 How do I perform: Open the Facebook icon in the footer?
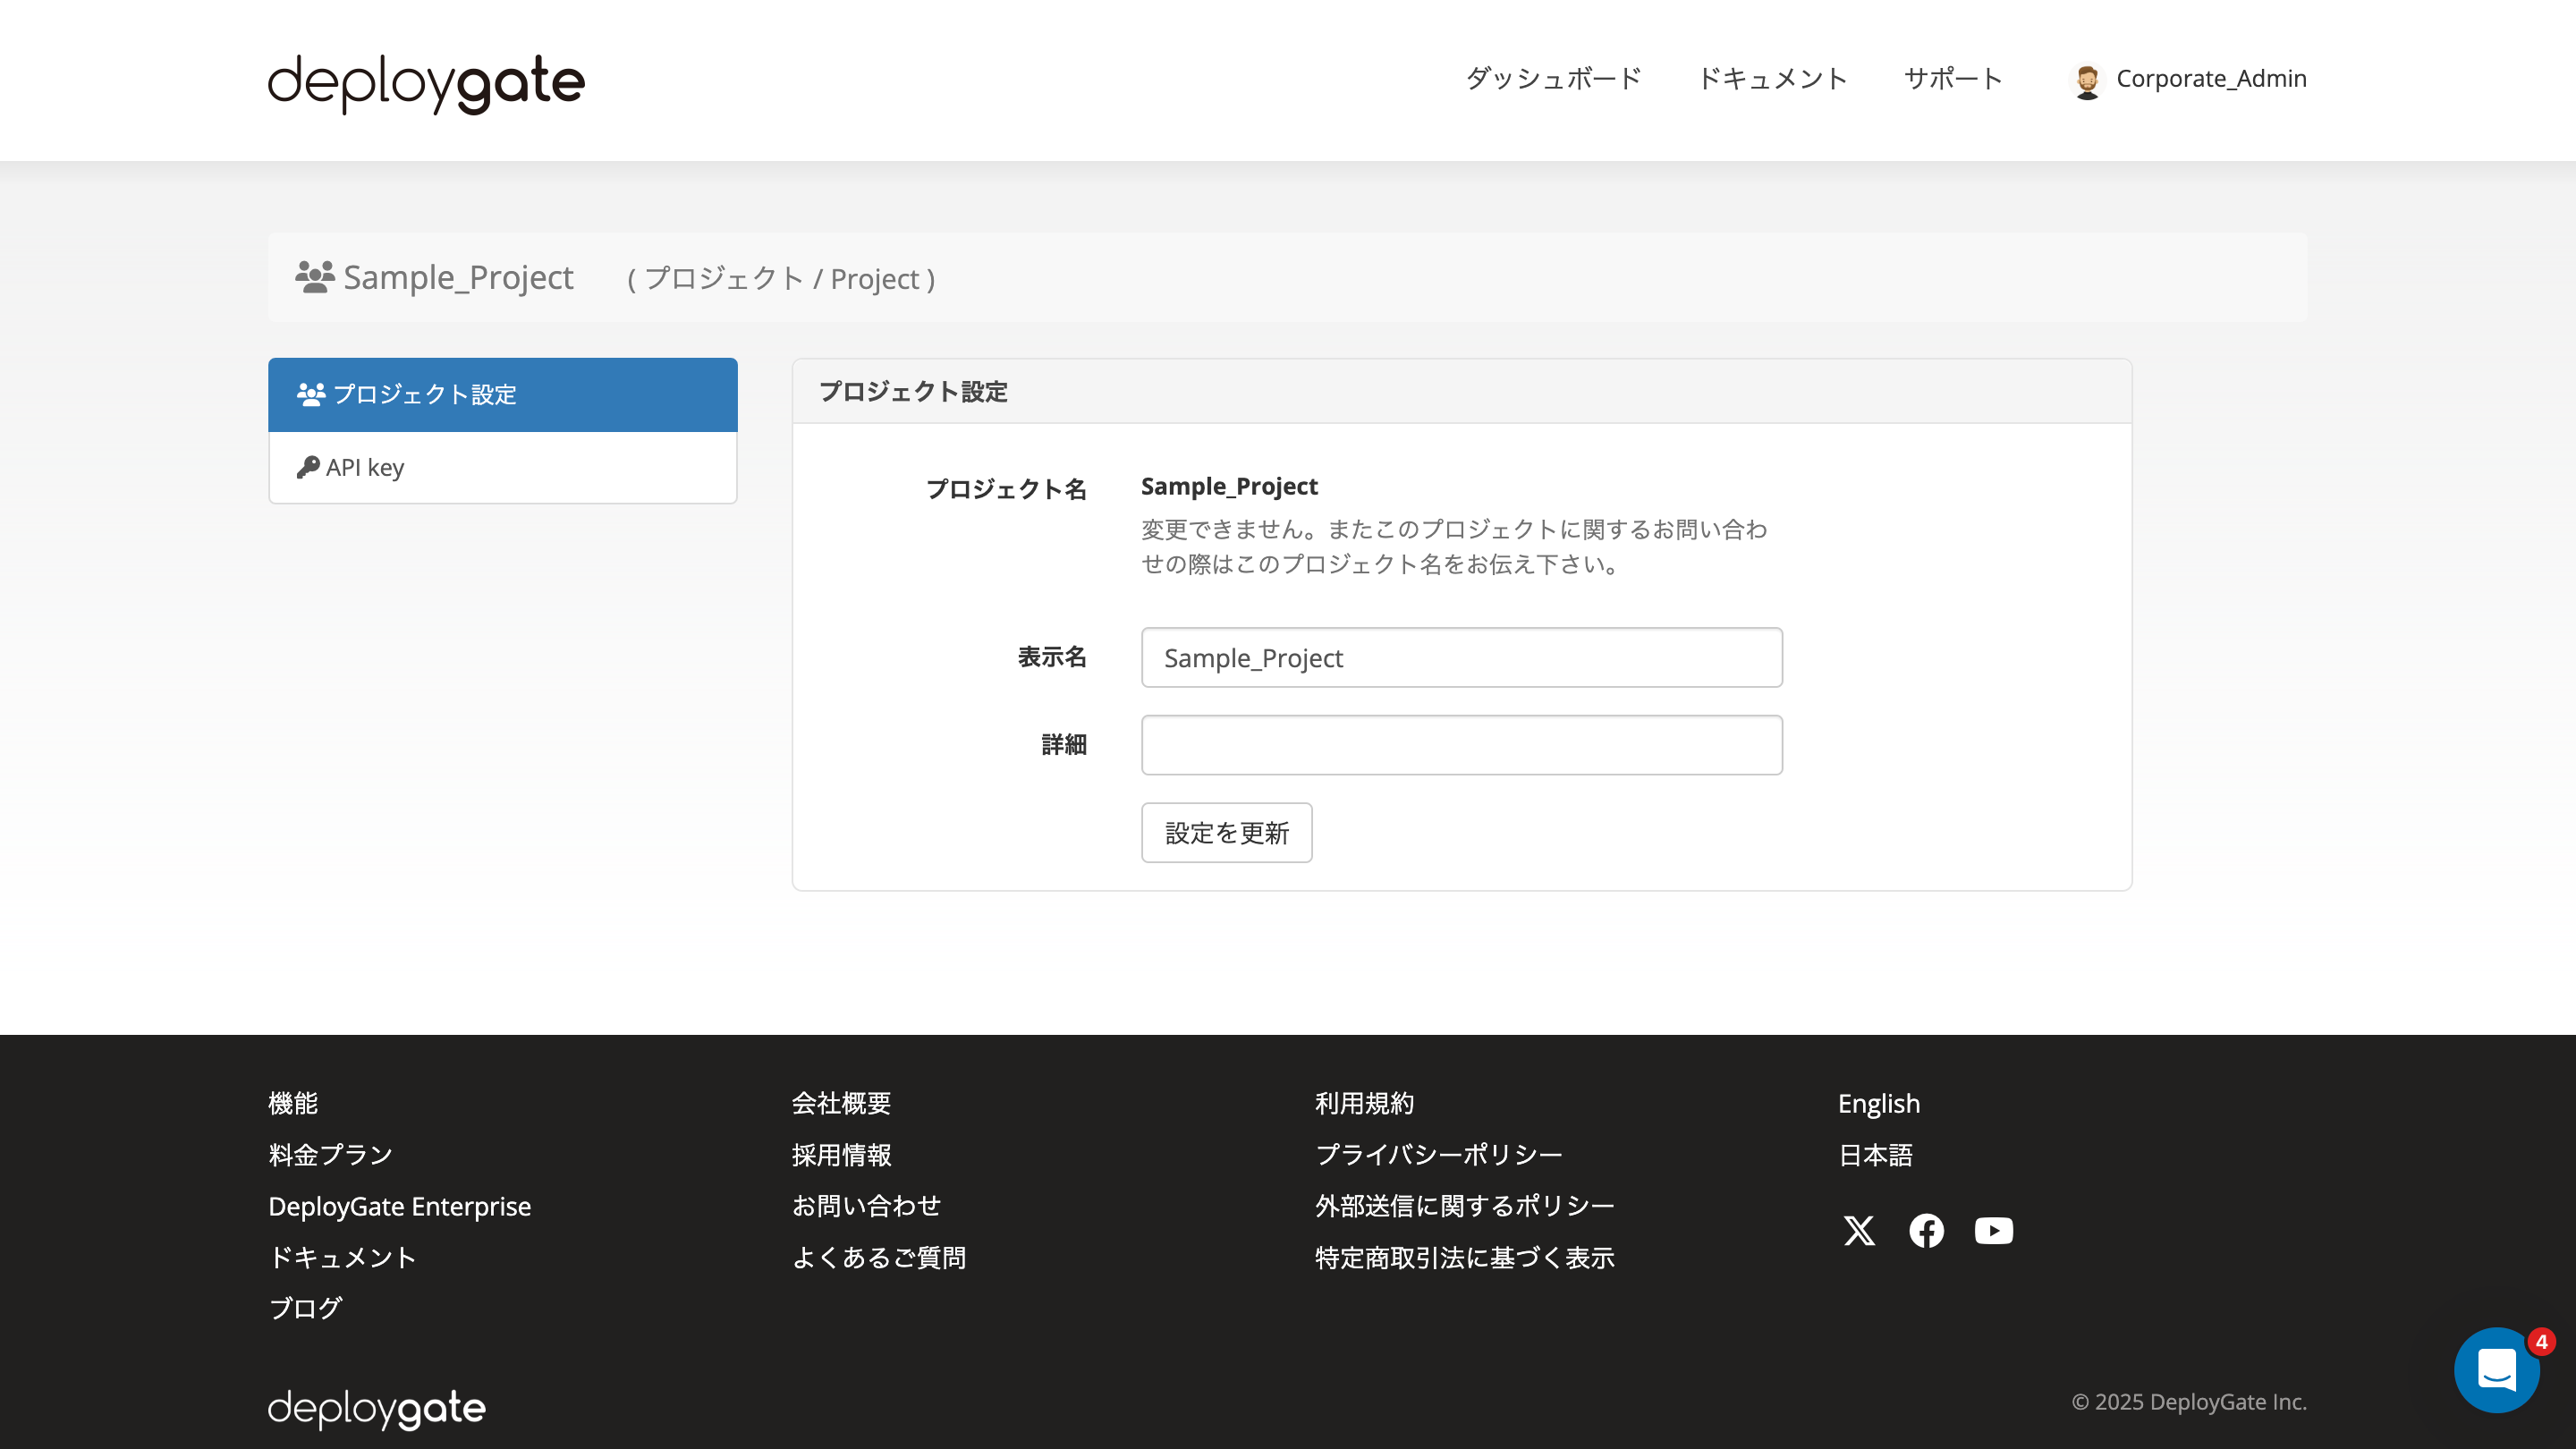click(1926, 1231)
